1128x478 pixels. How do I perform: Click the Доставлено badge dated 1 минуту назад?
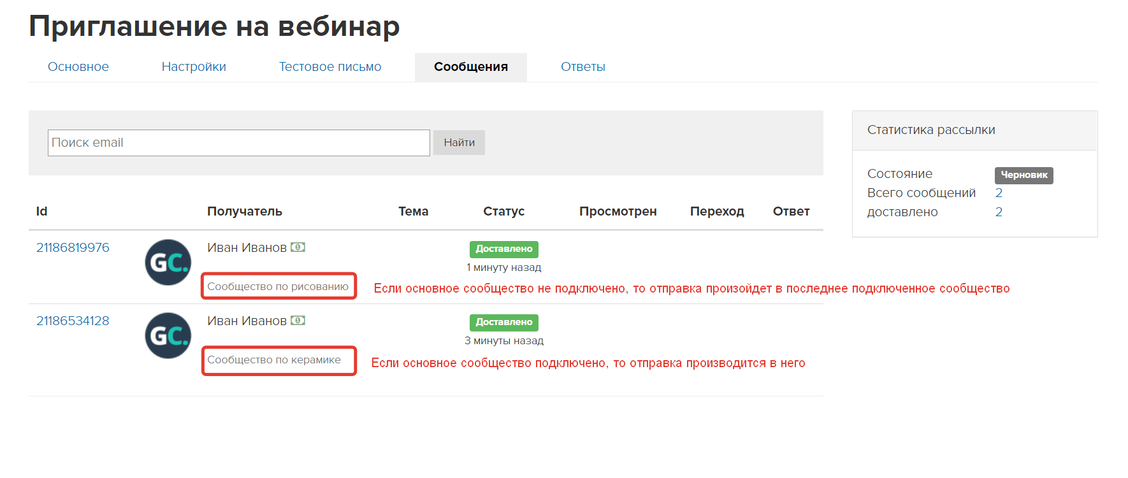504,249
